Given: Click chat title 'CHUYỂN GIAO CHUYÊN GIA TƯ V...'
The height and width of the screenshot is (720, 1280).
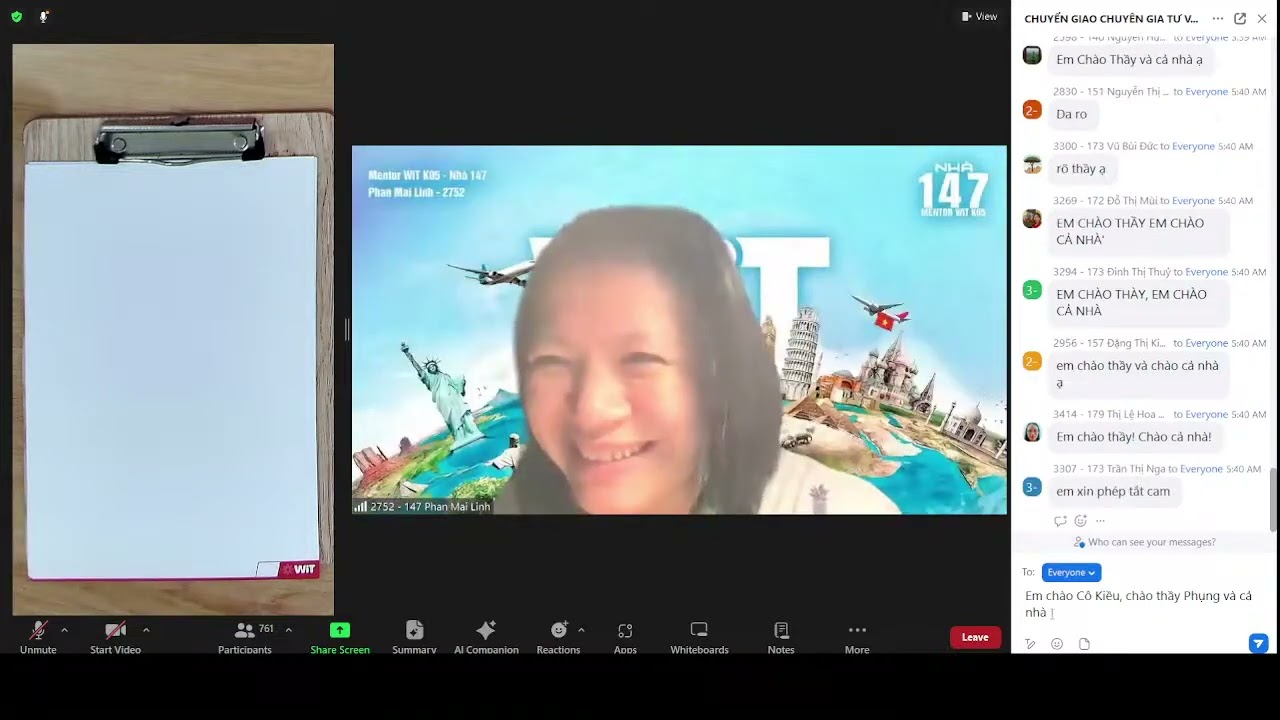Looking at the screenshot, I should 1111,19.
